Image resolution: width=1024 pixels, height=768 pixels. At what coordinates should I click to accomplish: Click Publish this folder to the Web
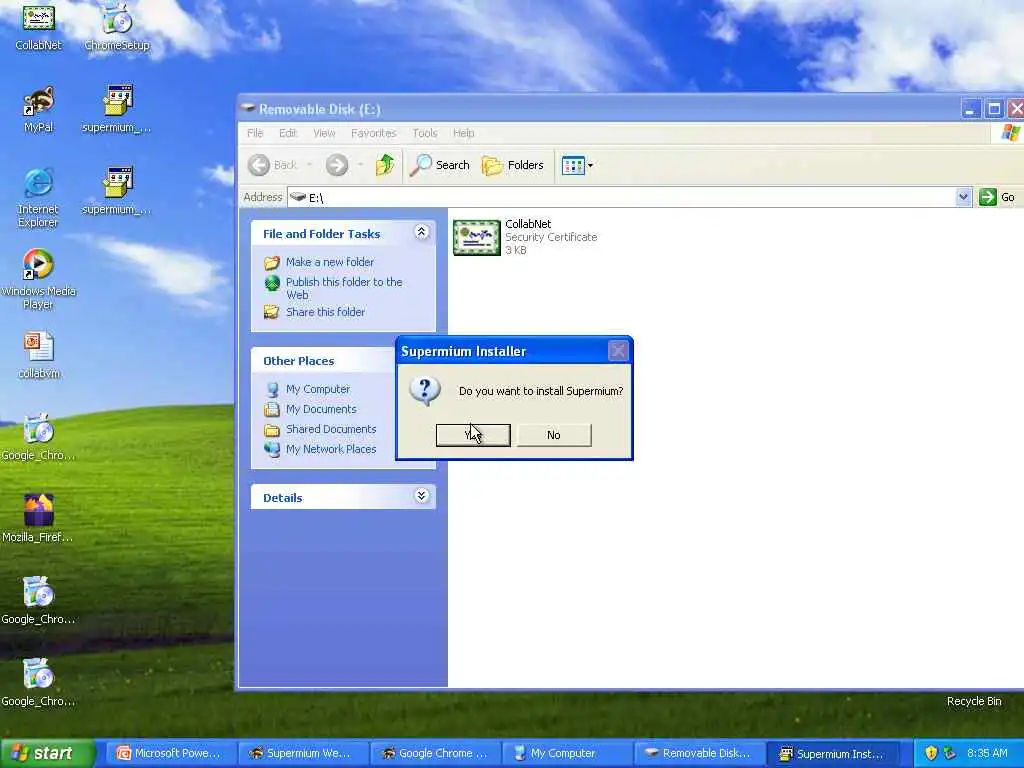[x=344, y=288]
